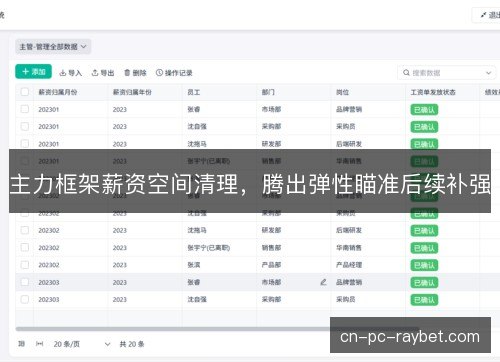Screen dimensions: 500x362
Task: Click 采购员 cell in the 202301 row
Action: [x=346, y=126]
